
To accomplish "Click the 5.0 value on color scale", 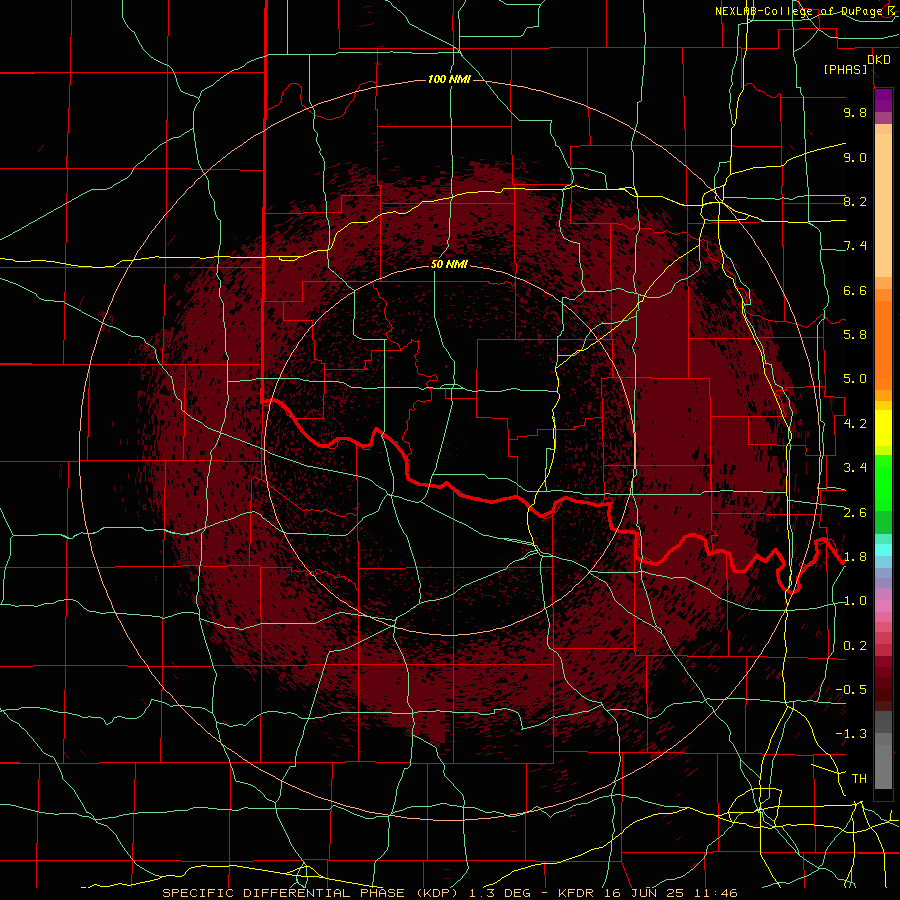I will pyautogui.click(x=855, y=379).
